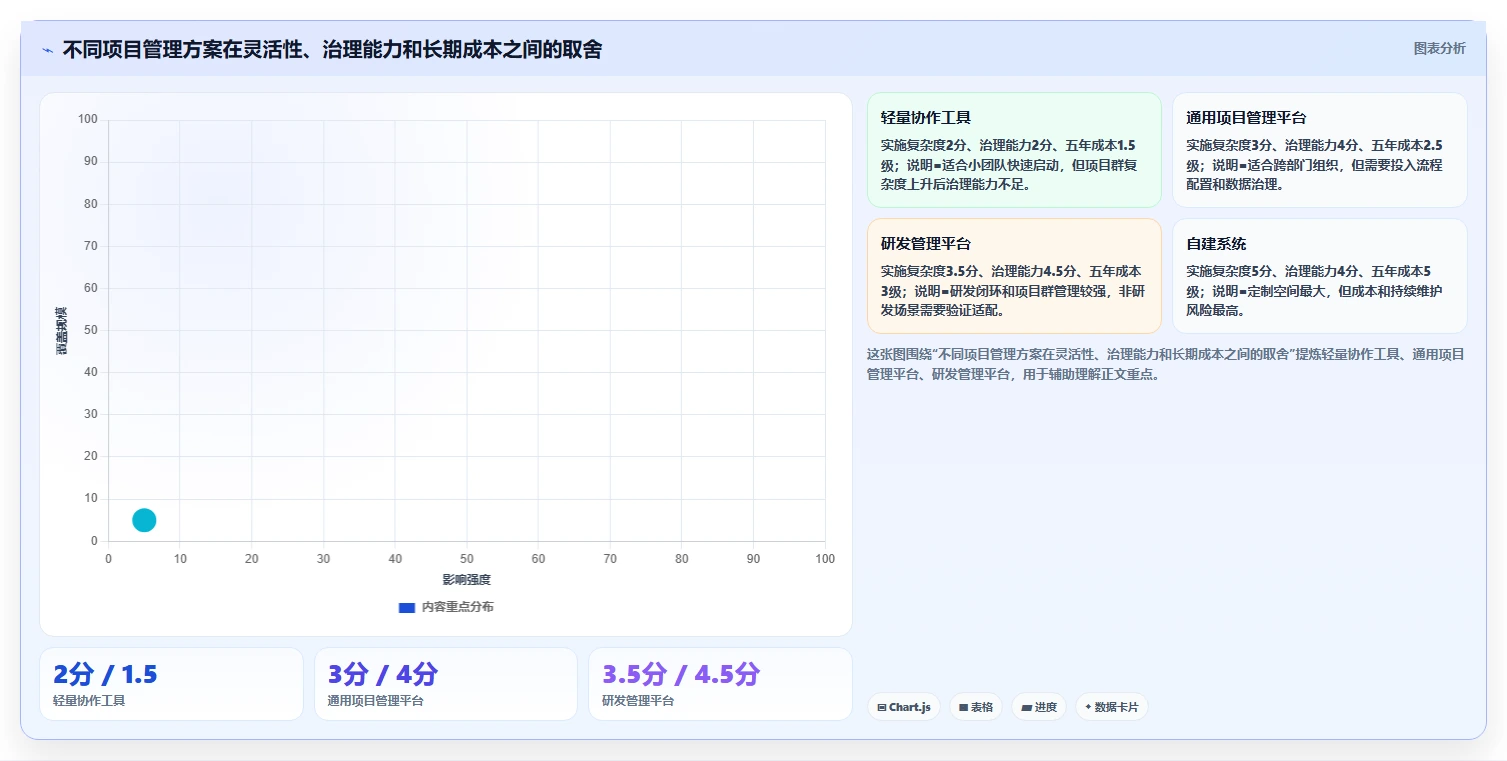
Task: Select the orange 研发管理平台 description card
Action: (x=1014, y=276)
